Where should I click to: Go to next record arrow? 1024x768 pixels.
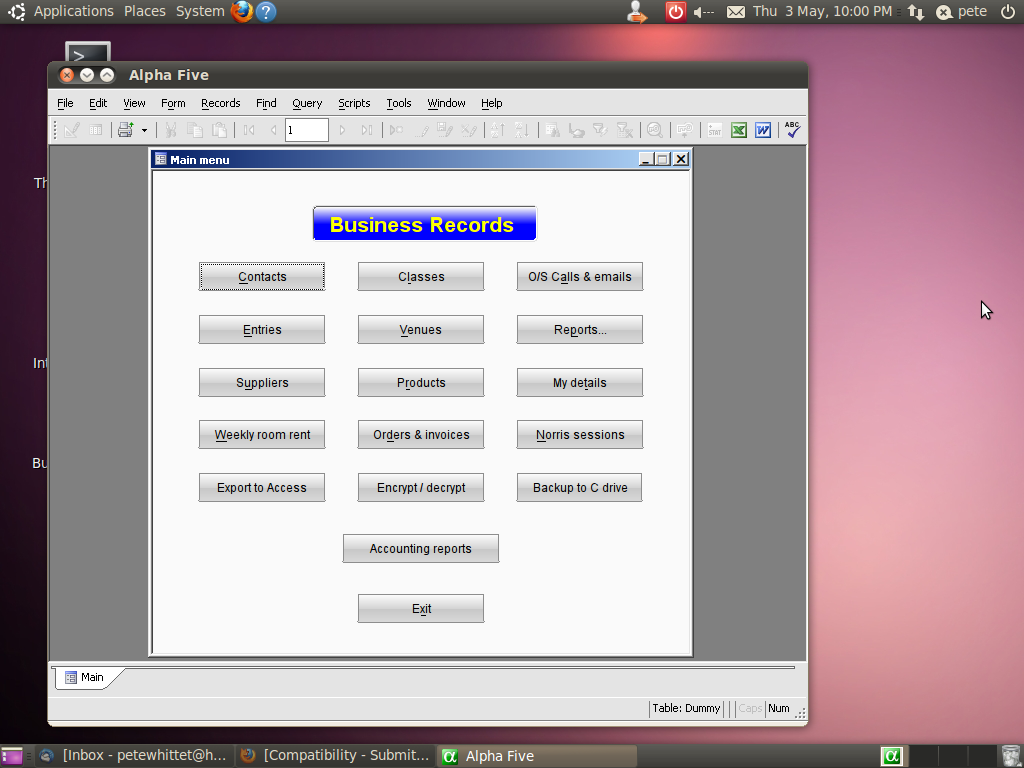coord(342,130)
